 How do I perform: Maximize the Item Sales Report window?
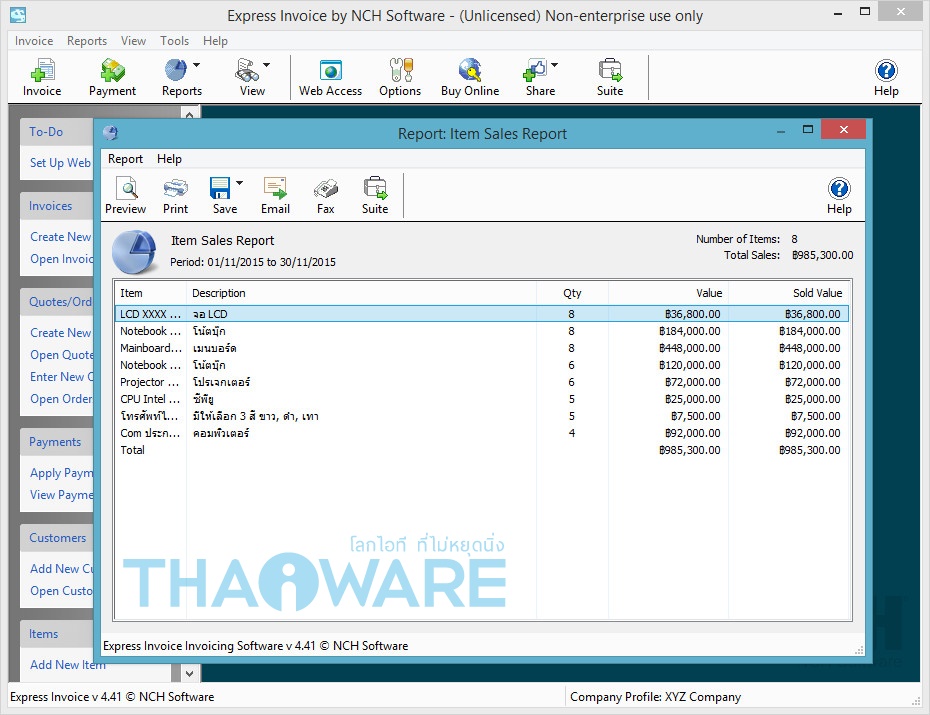(808, 129)
